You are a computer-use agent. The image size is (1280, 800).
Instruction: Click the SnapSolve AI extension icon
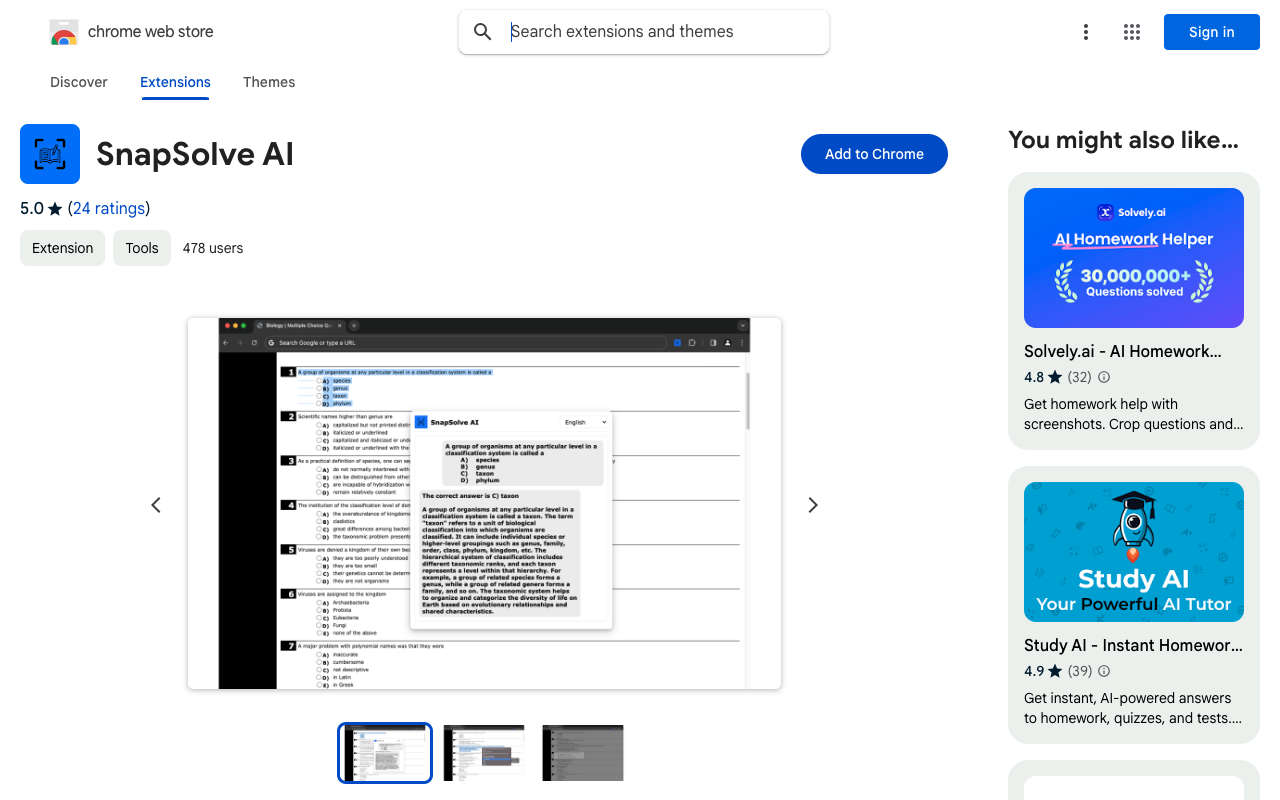[50, 154]
